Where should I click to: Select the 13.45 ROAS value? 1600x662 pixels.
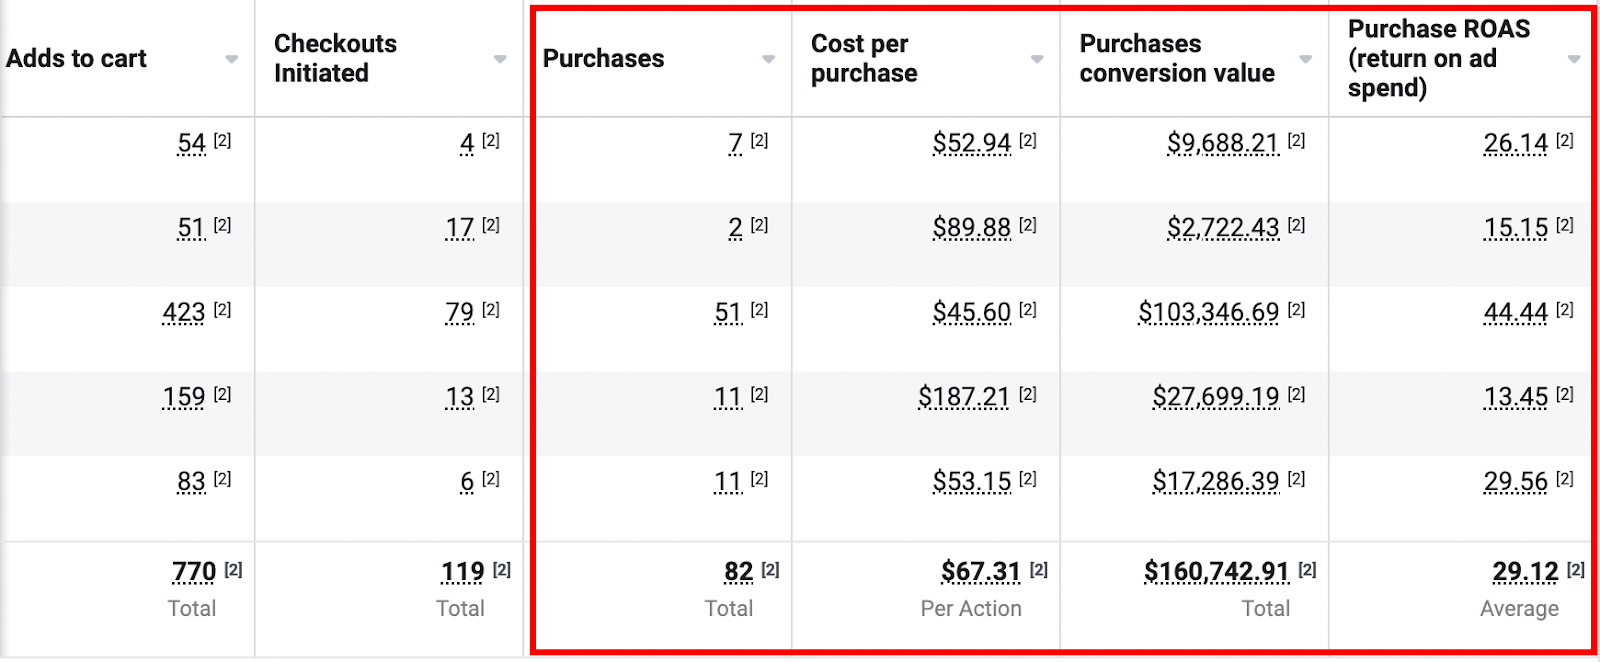point(1516,398)
